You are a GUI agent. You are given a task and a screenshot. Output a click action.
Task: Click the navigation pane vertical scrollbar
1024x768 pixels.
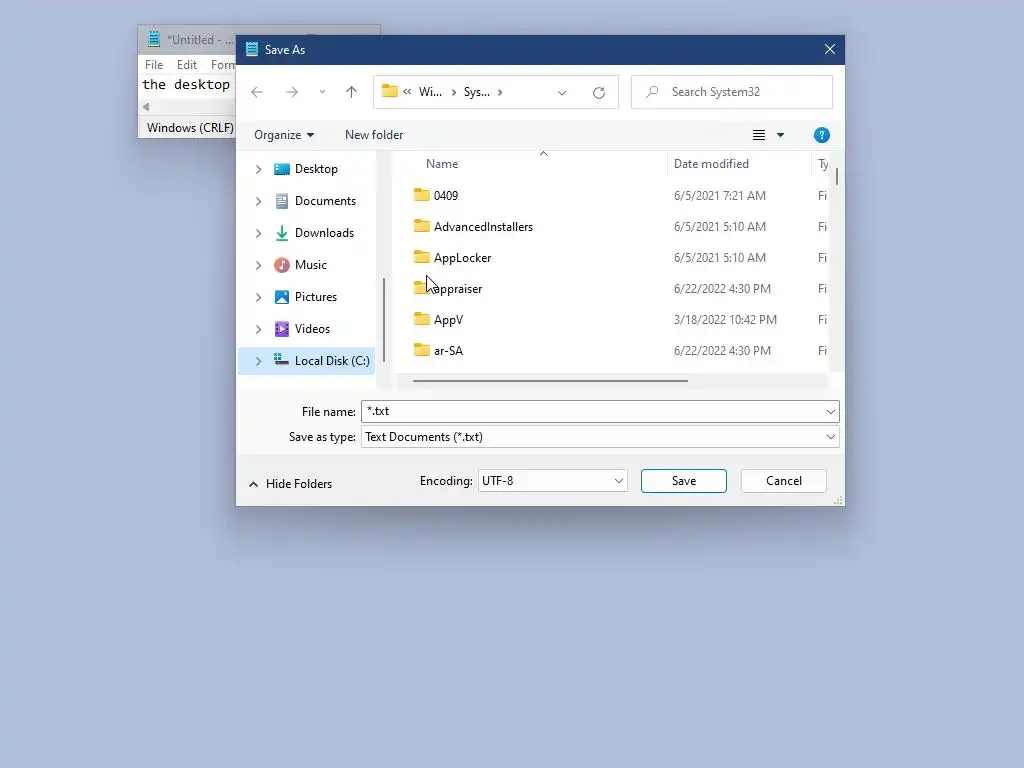click(x=384, y=319)
